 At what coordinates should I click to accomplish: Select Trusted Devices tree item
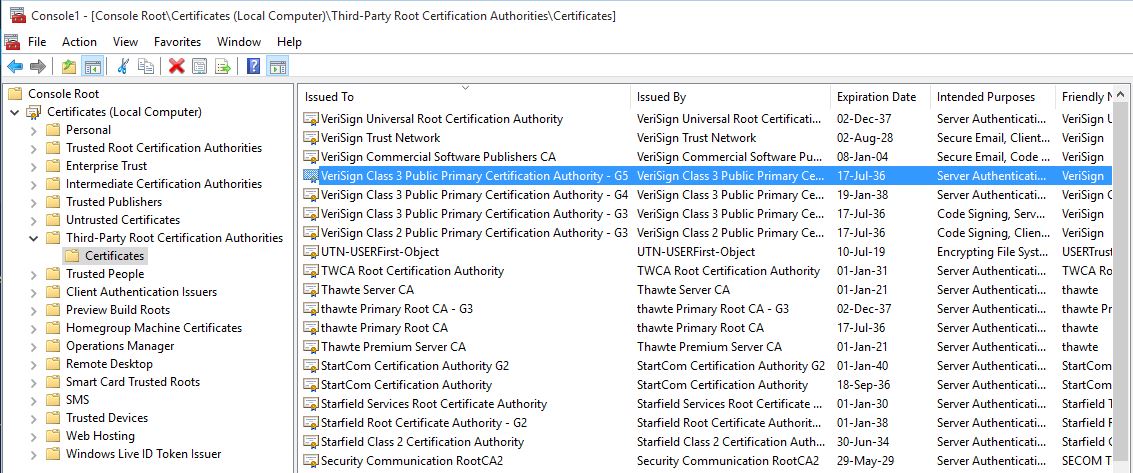107,418
